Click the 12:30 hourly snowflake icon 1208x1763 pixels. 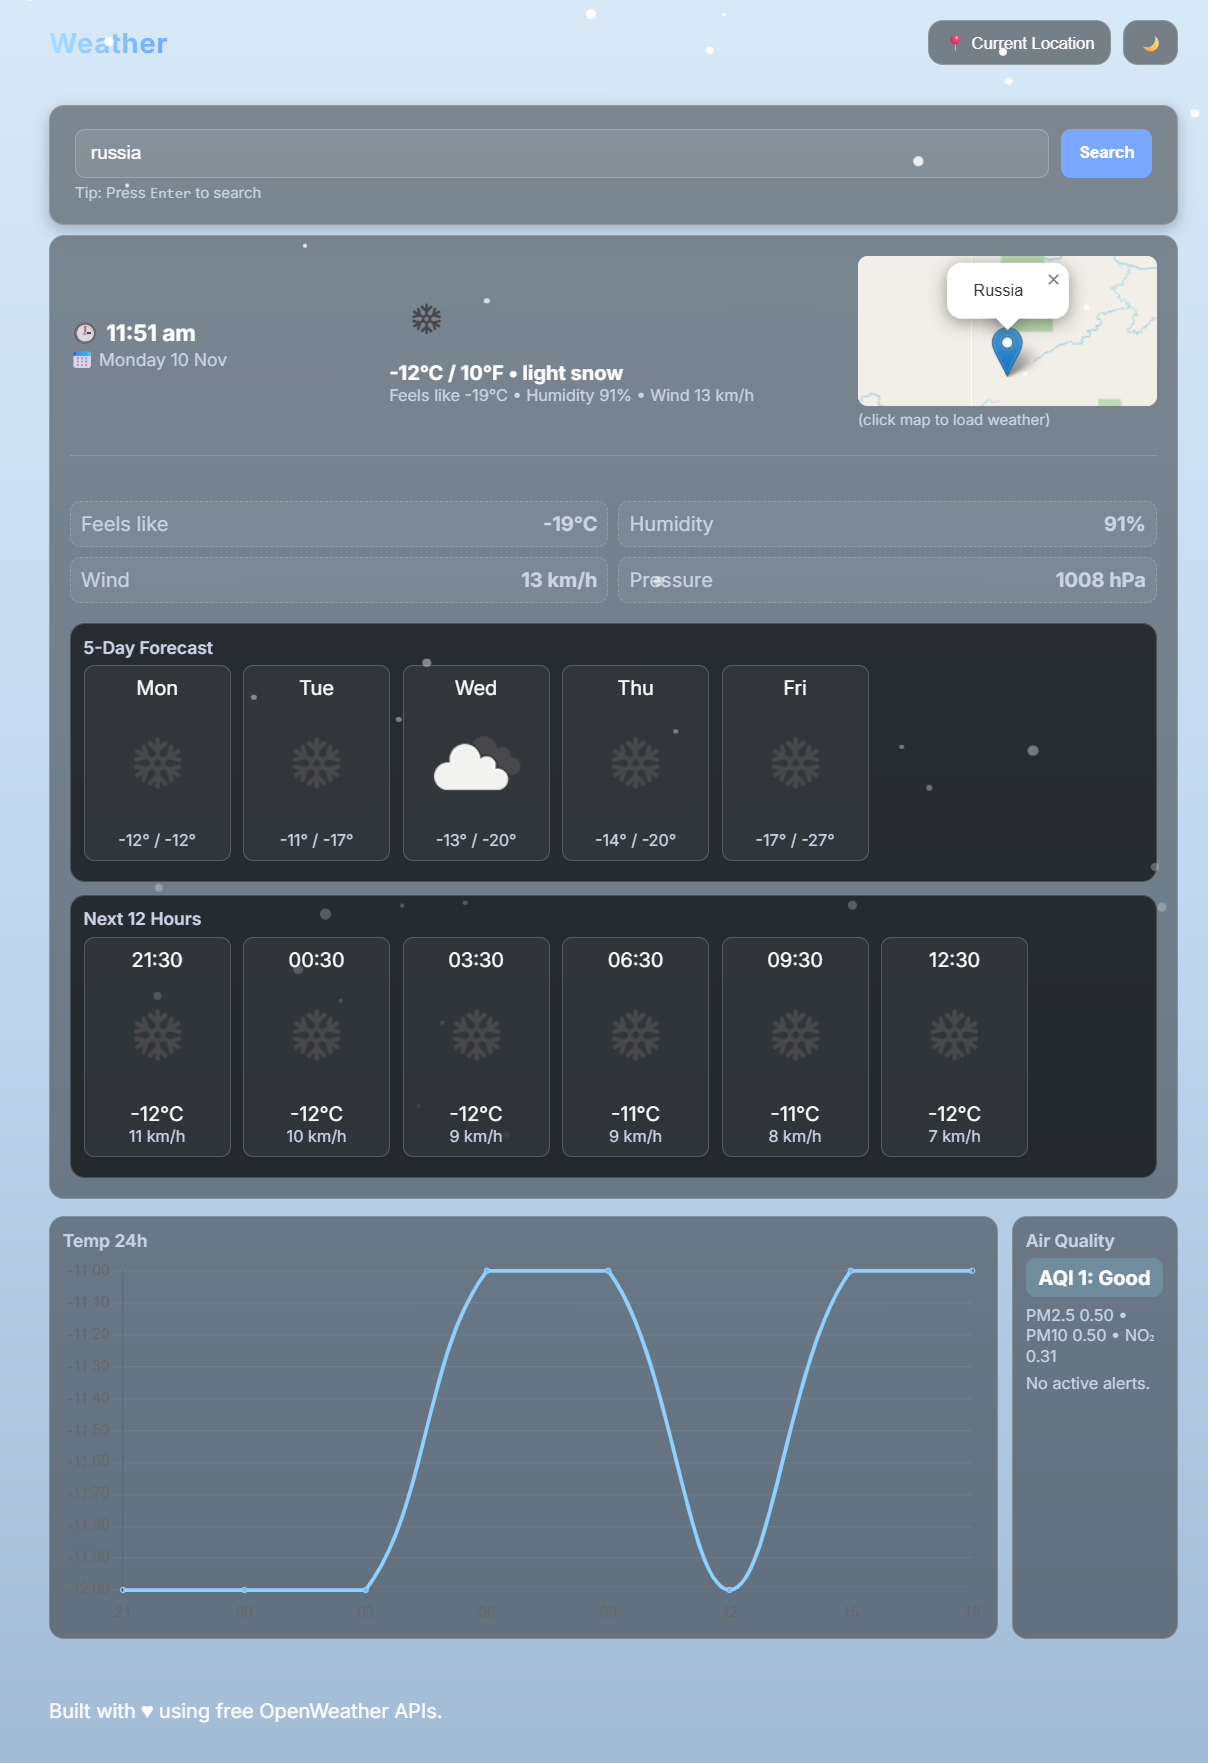tap(954, 1035)
